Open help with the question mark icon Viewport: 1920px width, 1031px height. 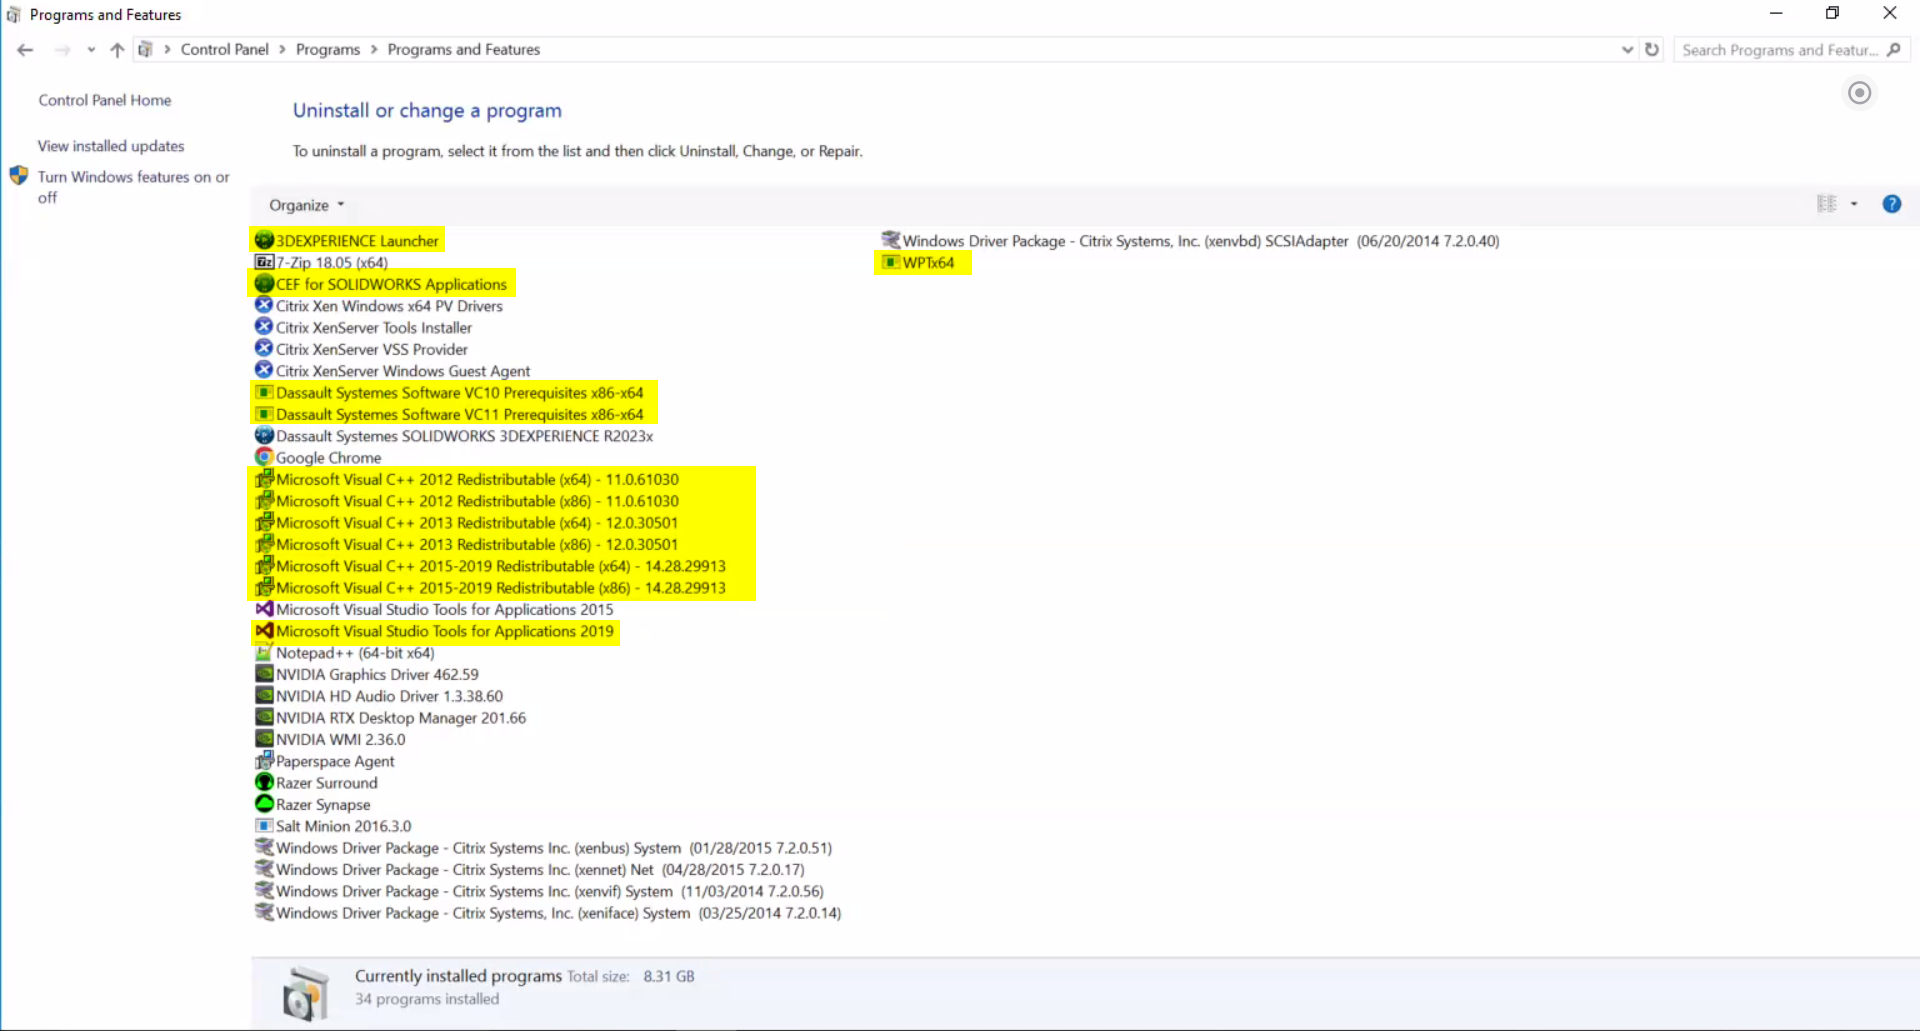click(x=1891, y=204)
